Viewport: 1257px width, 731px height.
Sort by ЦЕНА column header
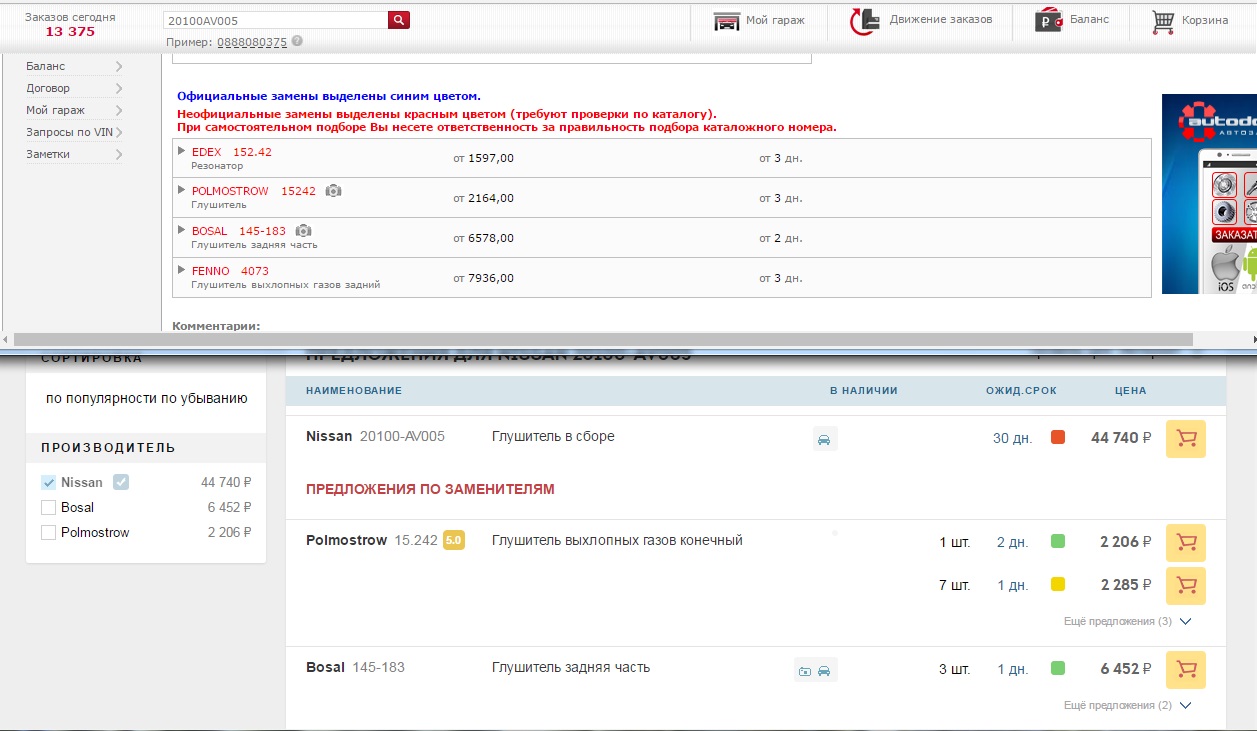[x=1131, y=391]
